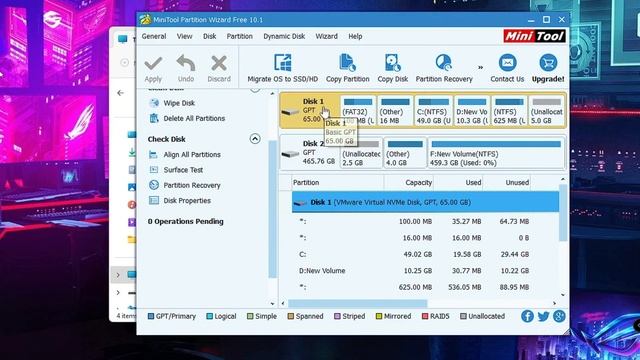Choose Delete All Partitions in sidebar
This screenshot has height=360, width=640.
(x=194, y=118)
